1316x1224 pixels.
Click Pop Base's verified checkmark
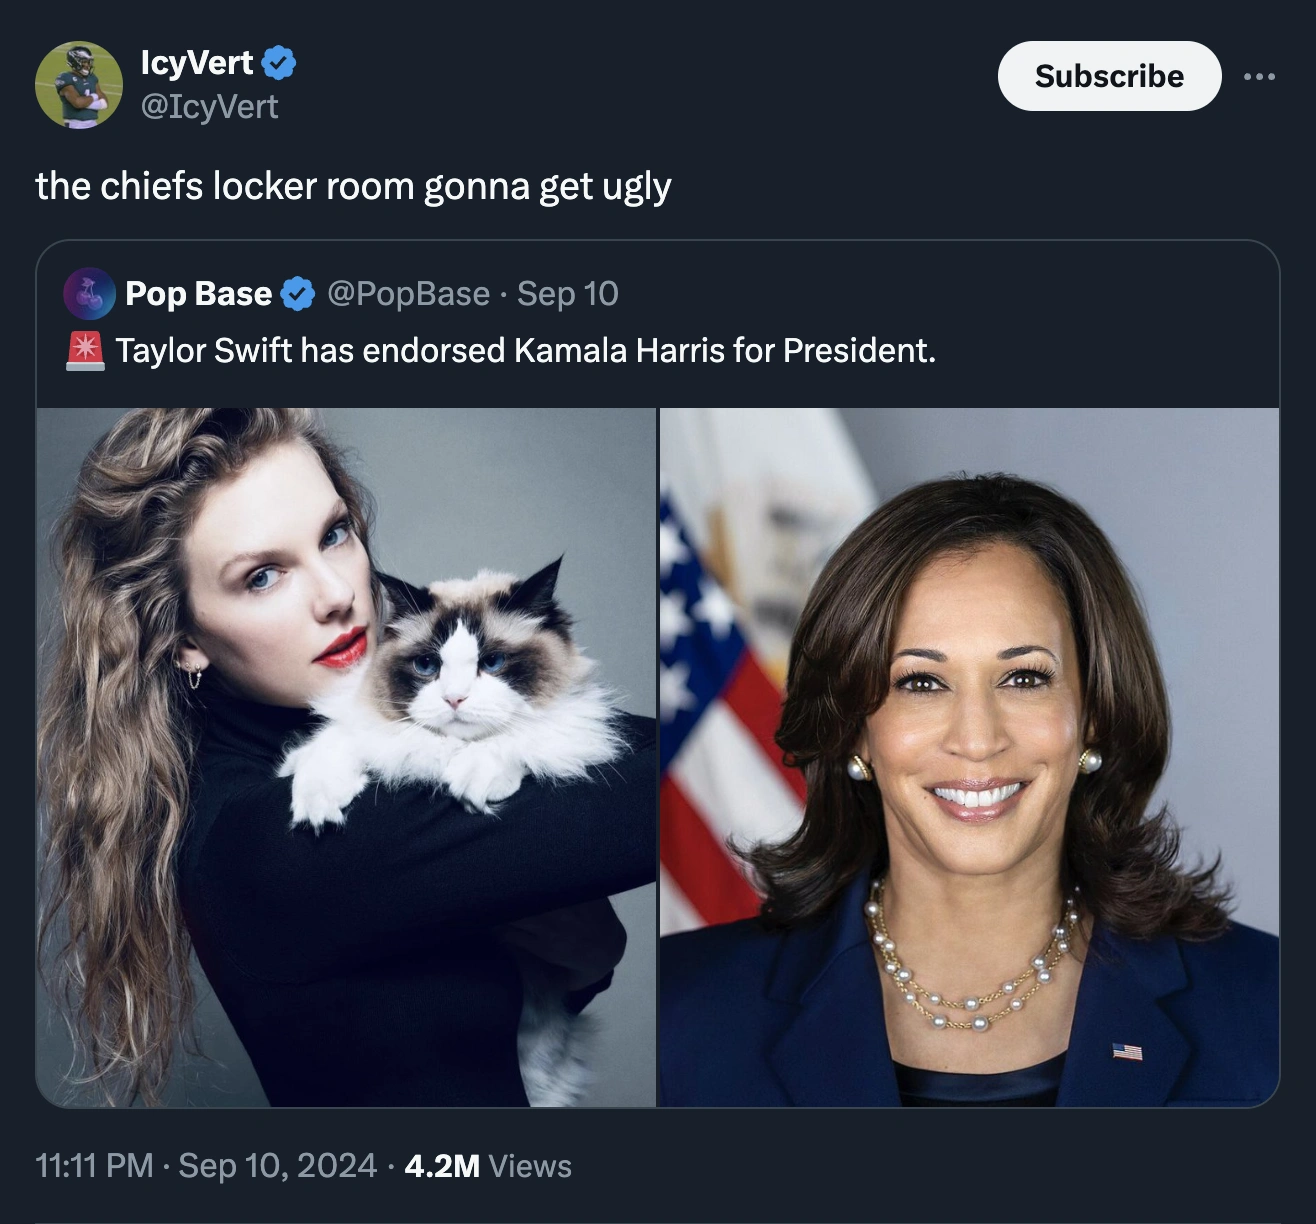pos(296,294)
